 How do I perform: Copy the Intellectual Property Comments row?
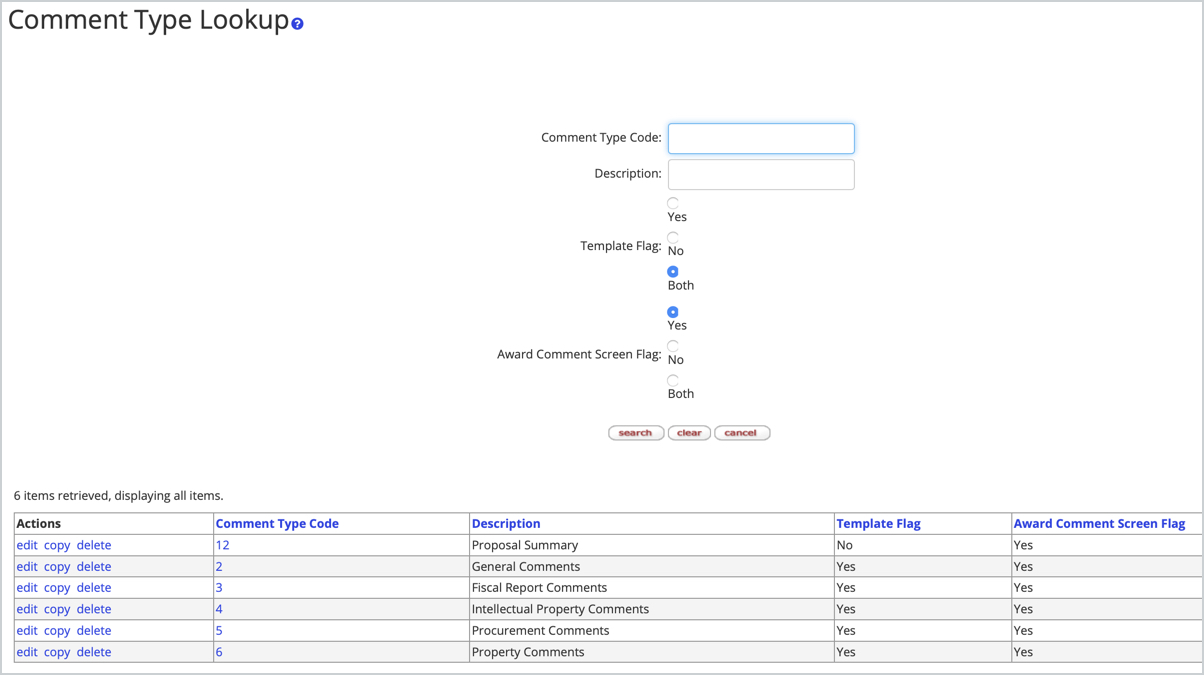[x=57, y=609]
